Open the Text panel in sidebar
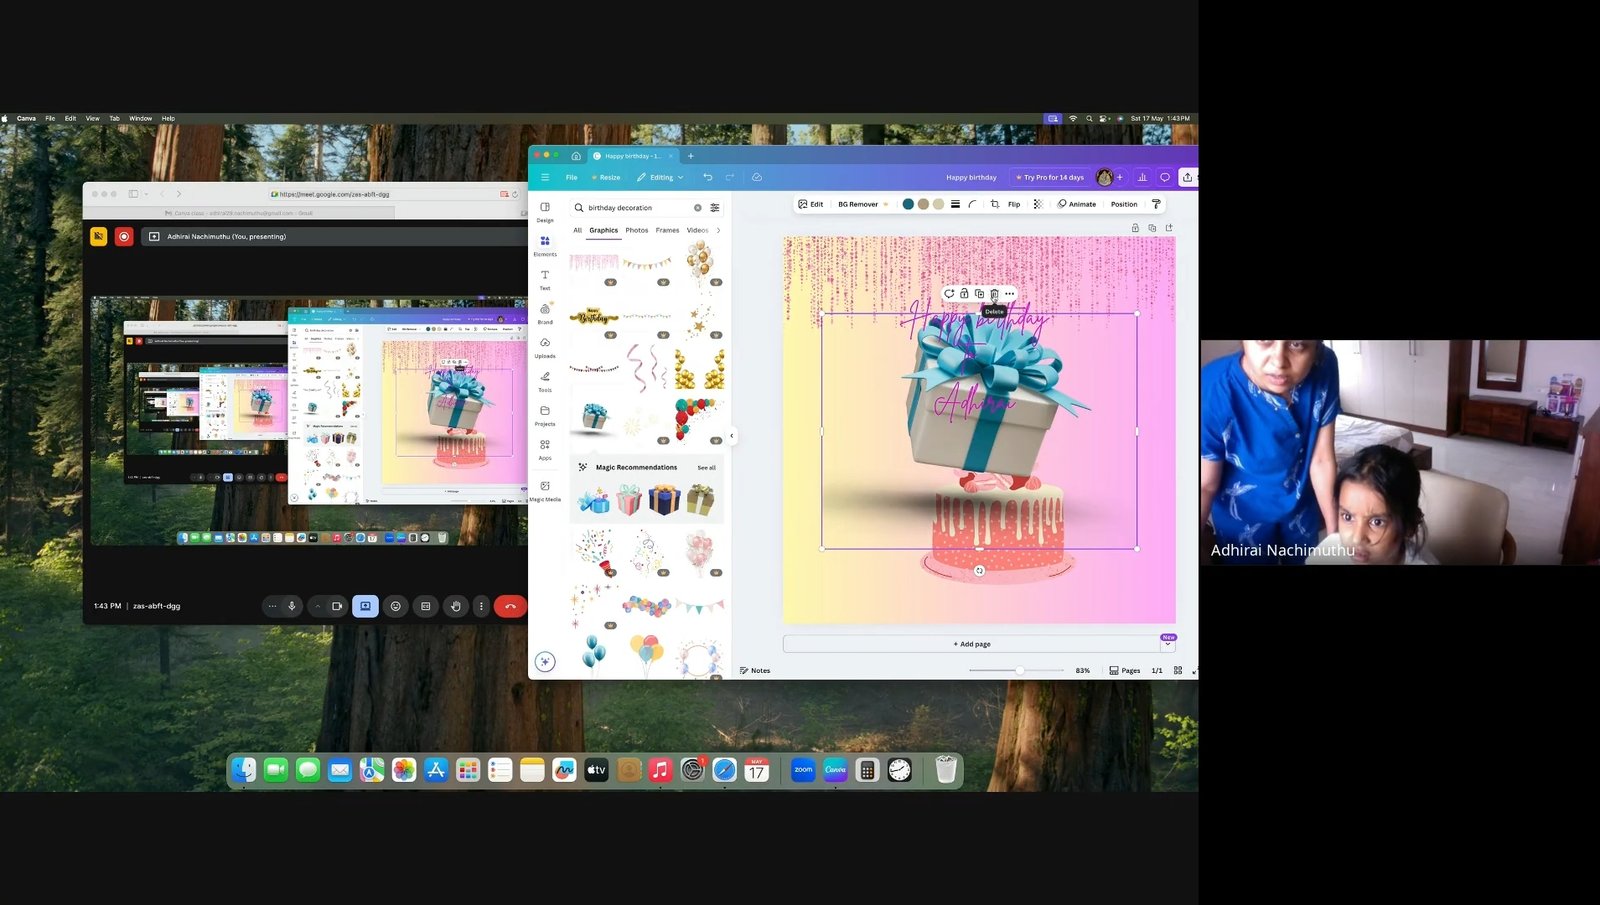This screenshot has width=1600, height=905. click(545, 278)
